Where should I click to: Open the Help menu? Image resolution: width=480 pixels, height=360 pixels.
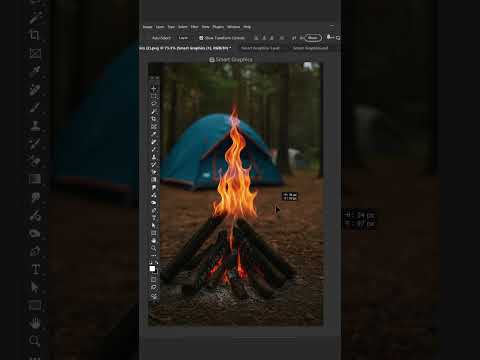(x=247, y=27)
